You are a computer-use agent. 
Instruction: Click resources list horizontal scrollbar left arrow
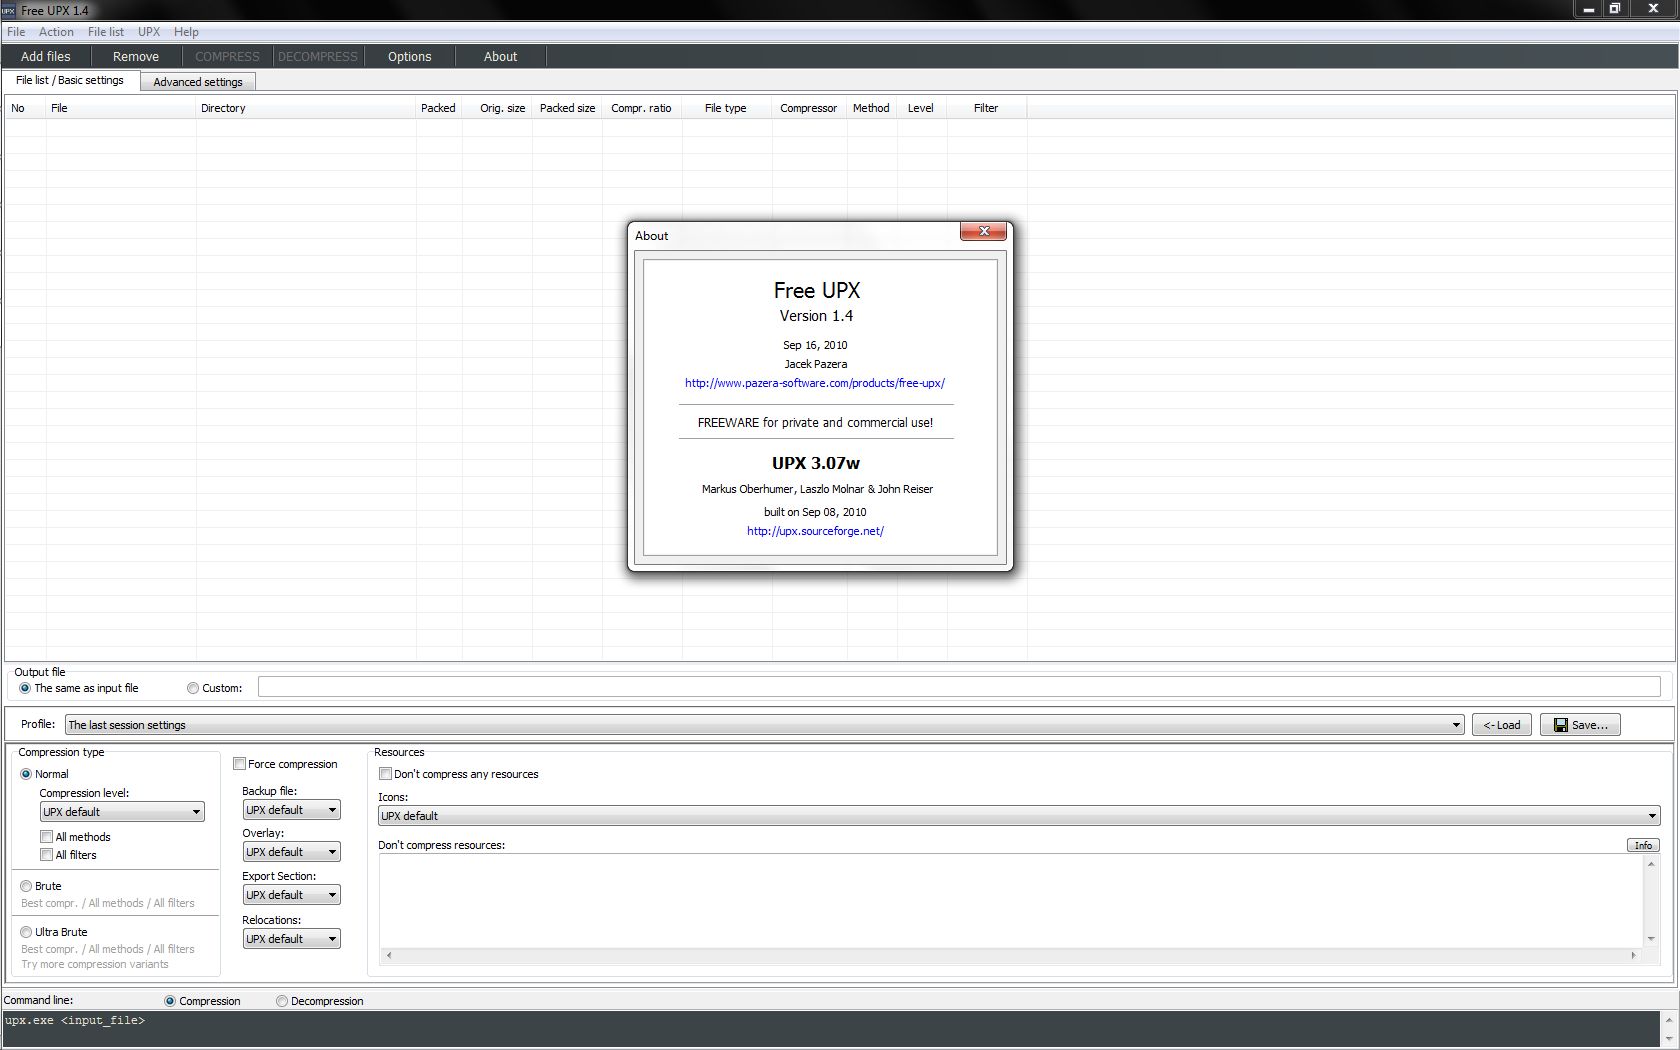(x=389, y=955)
